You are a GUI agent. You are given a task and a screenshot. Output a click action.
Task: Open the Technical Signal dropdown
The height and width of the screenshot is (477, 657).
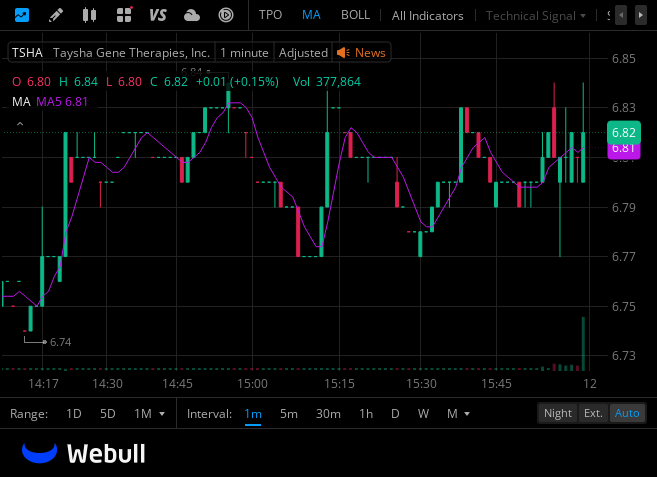click(x=535, y=16)
